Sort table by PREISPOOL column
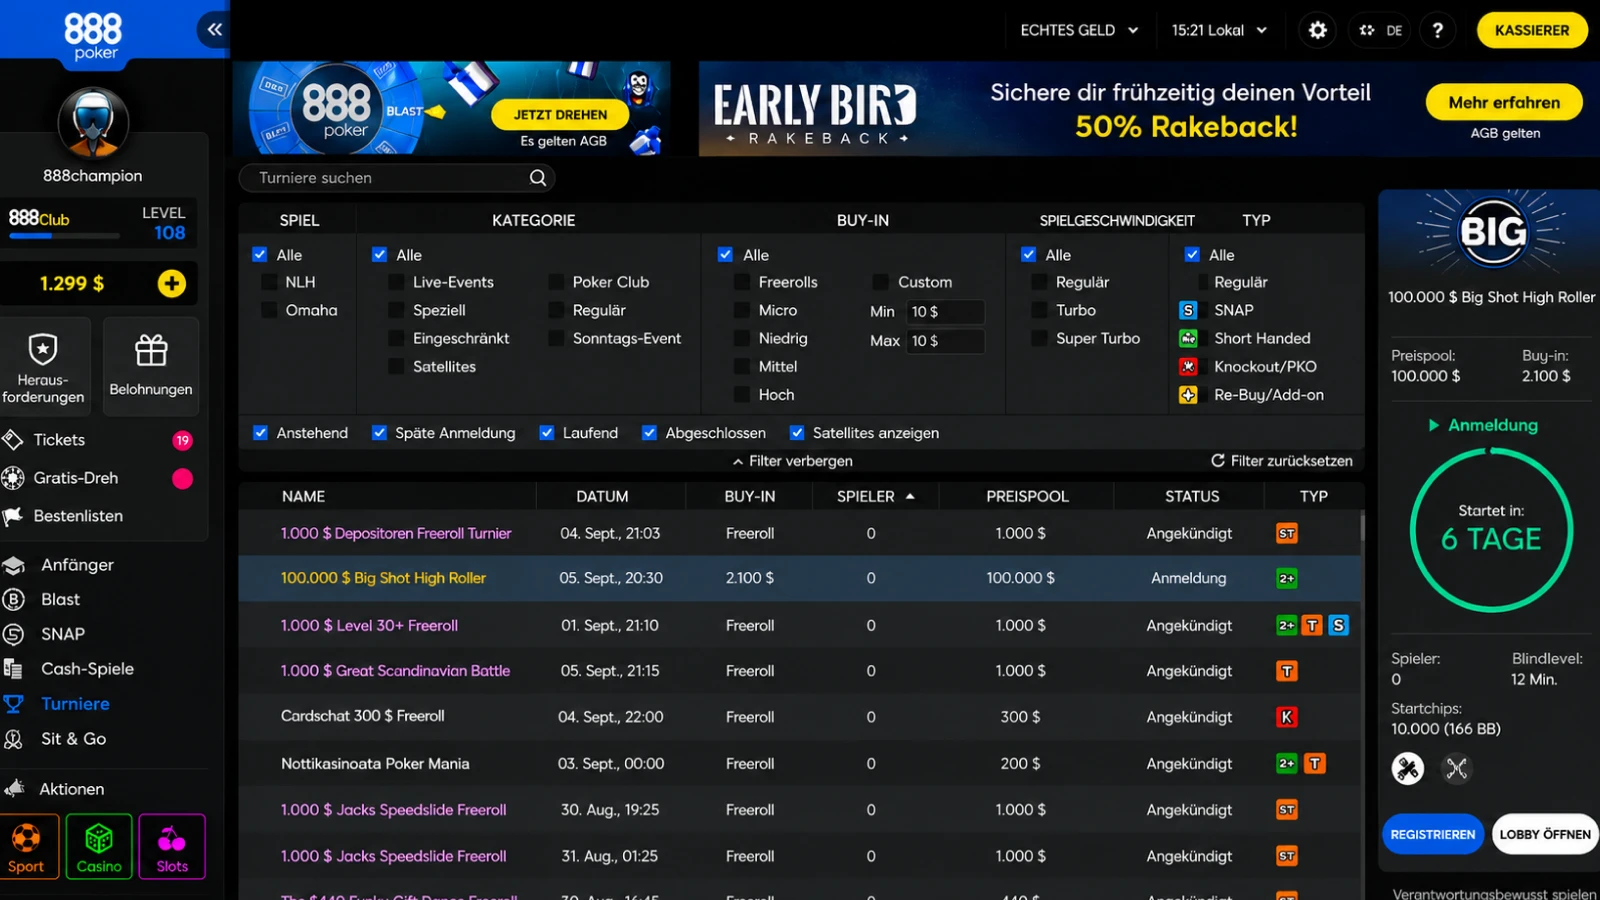Screen dimensions: 1600x900 pyautogui.click(x=1027, y=496)
